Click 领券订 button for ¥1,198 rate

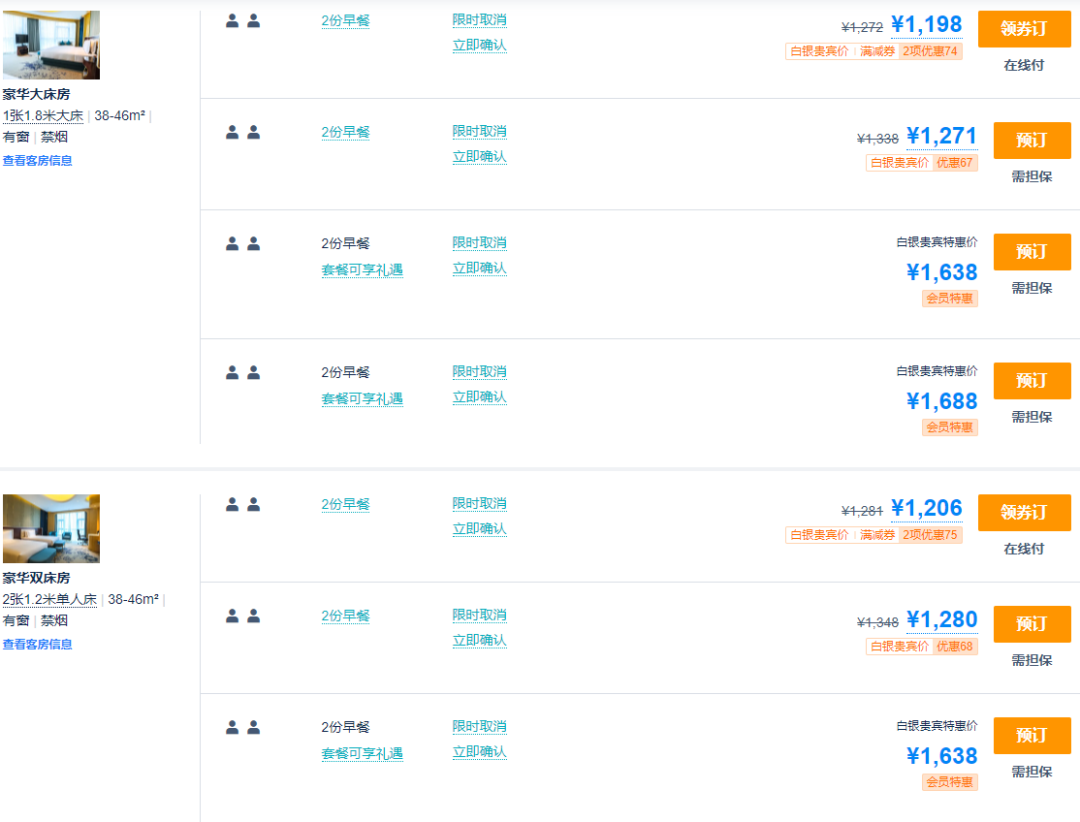[1024, 29]
